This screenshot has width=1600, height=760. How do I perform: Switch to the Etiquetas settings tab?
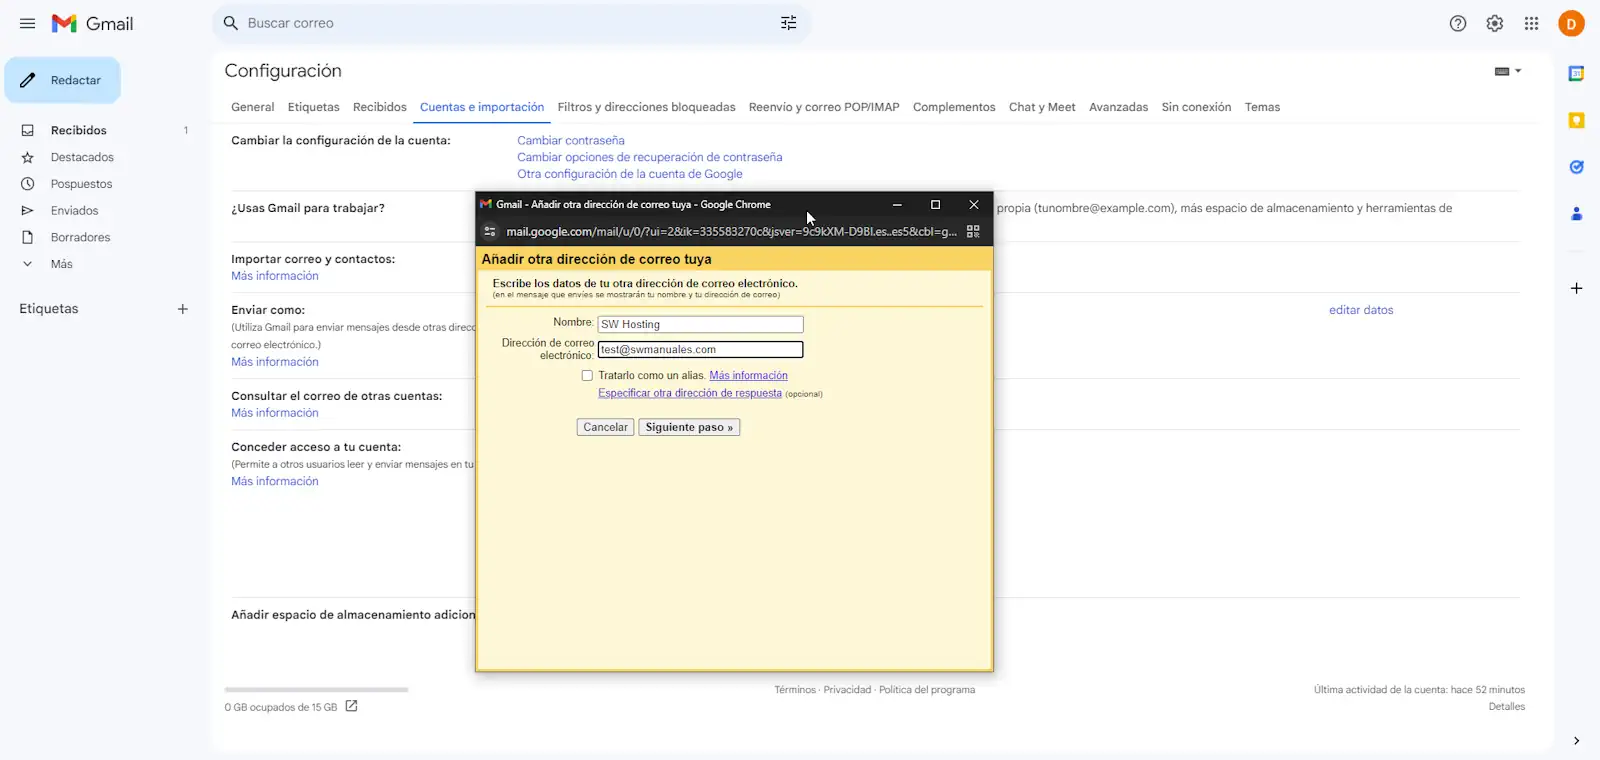coord(313,107)
